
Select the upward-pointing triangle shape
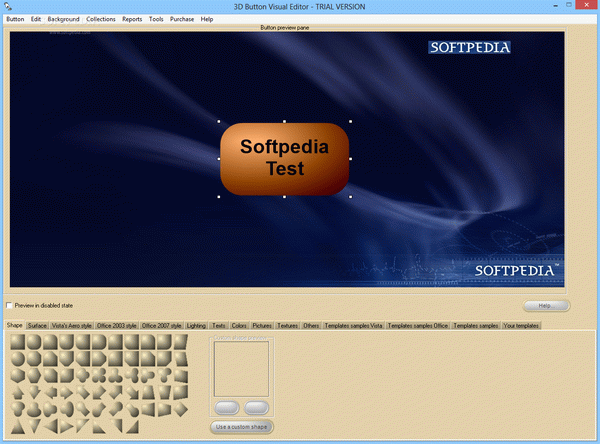(x=18, y=426)
